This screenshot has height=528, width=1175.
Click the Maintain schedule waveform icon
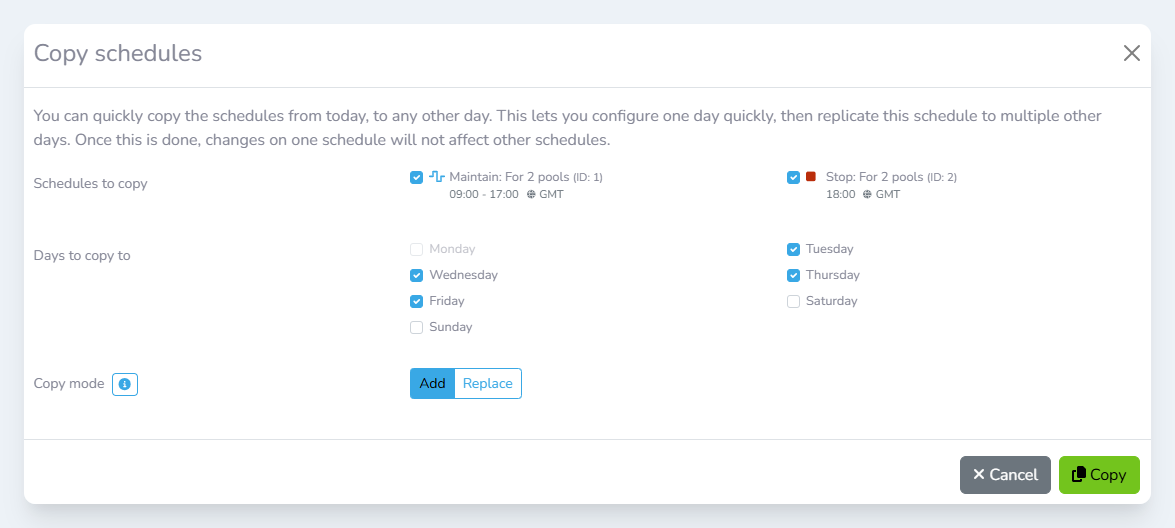pos(437,177)
